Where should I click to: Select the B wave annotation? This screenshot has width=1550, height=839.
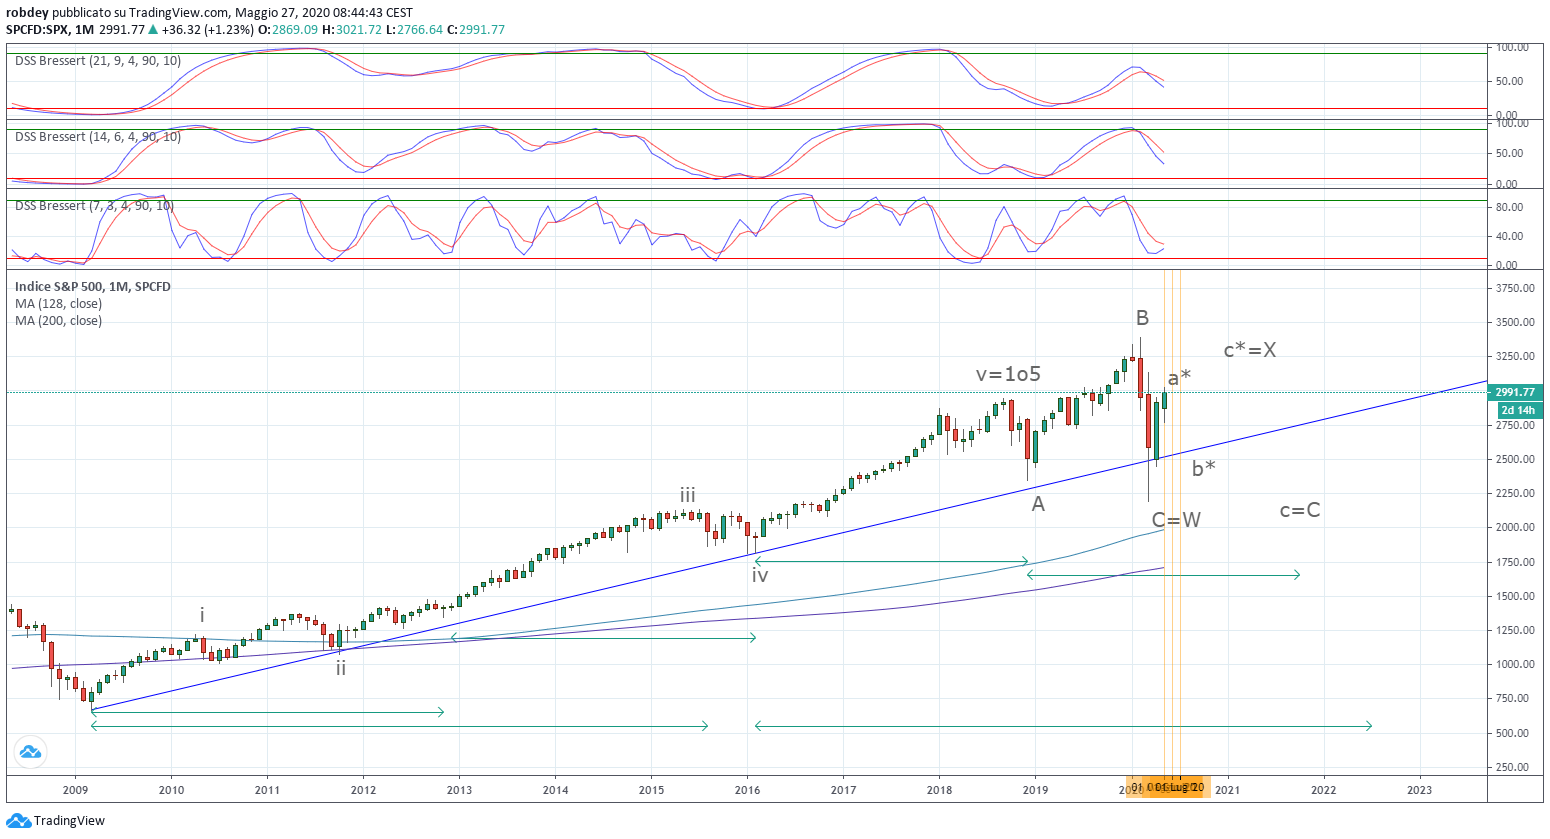(1142, 318)
